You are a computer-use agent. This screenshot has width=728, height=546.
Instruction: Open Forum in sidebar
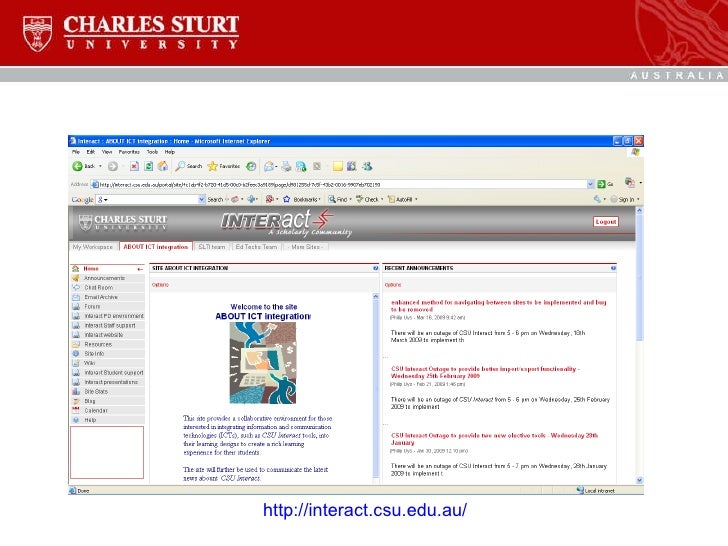(x=107, y=306)
